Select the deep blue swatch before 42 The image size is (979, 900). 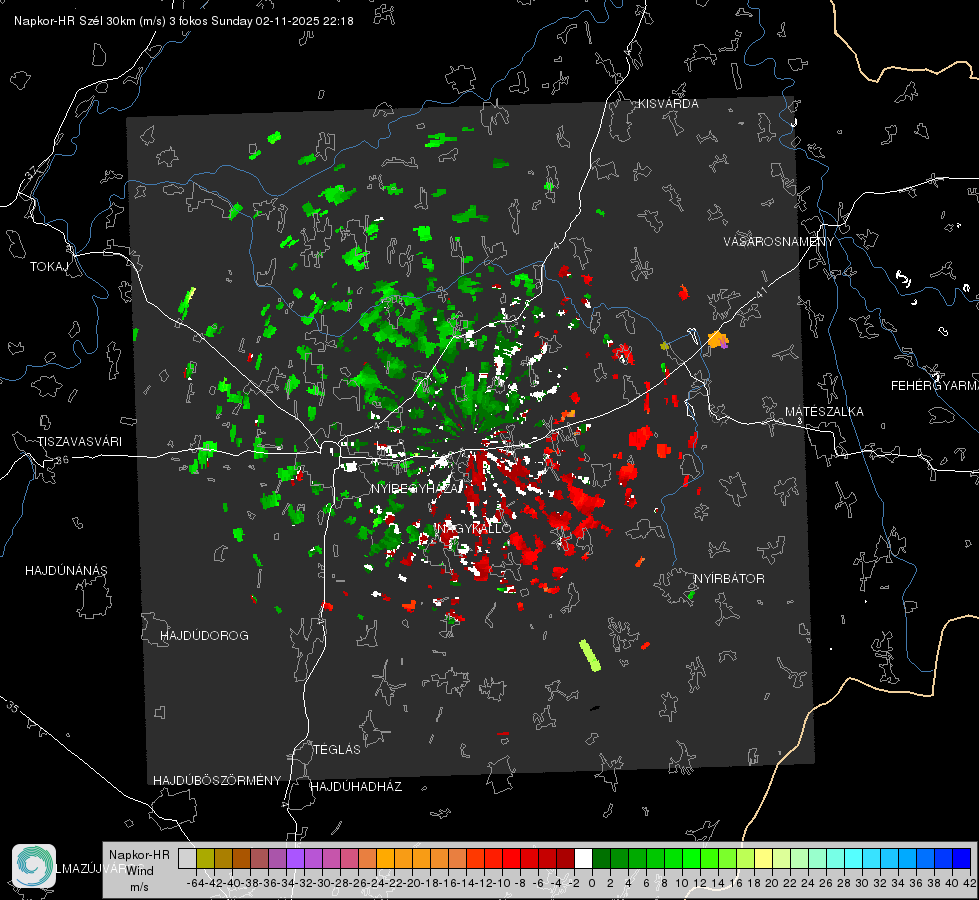click(x=962, y=858)
